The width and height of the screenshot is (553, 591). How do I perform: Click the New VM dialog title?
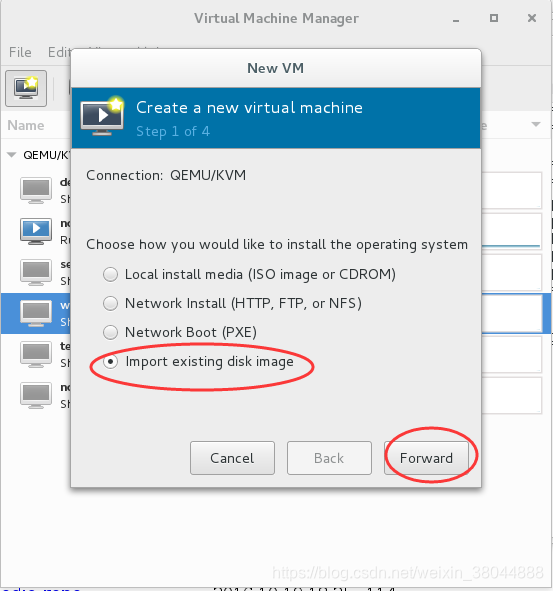click(x=276, y=68)
